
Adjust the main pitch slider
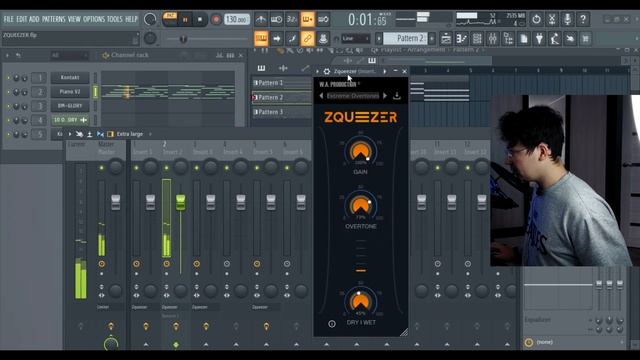(206, 39)
